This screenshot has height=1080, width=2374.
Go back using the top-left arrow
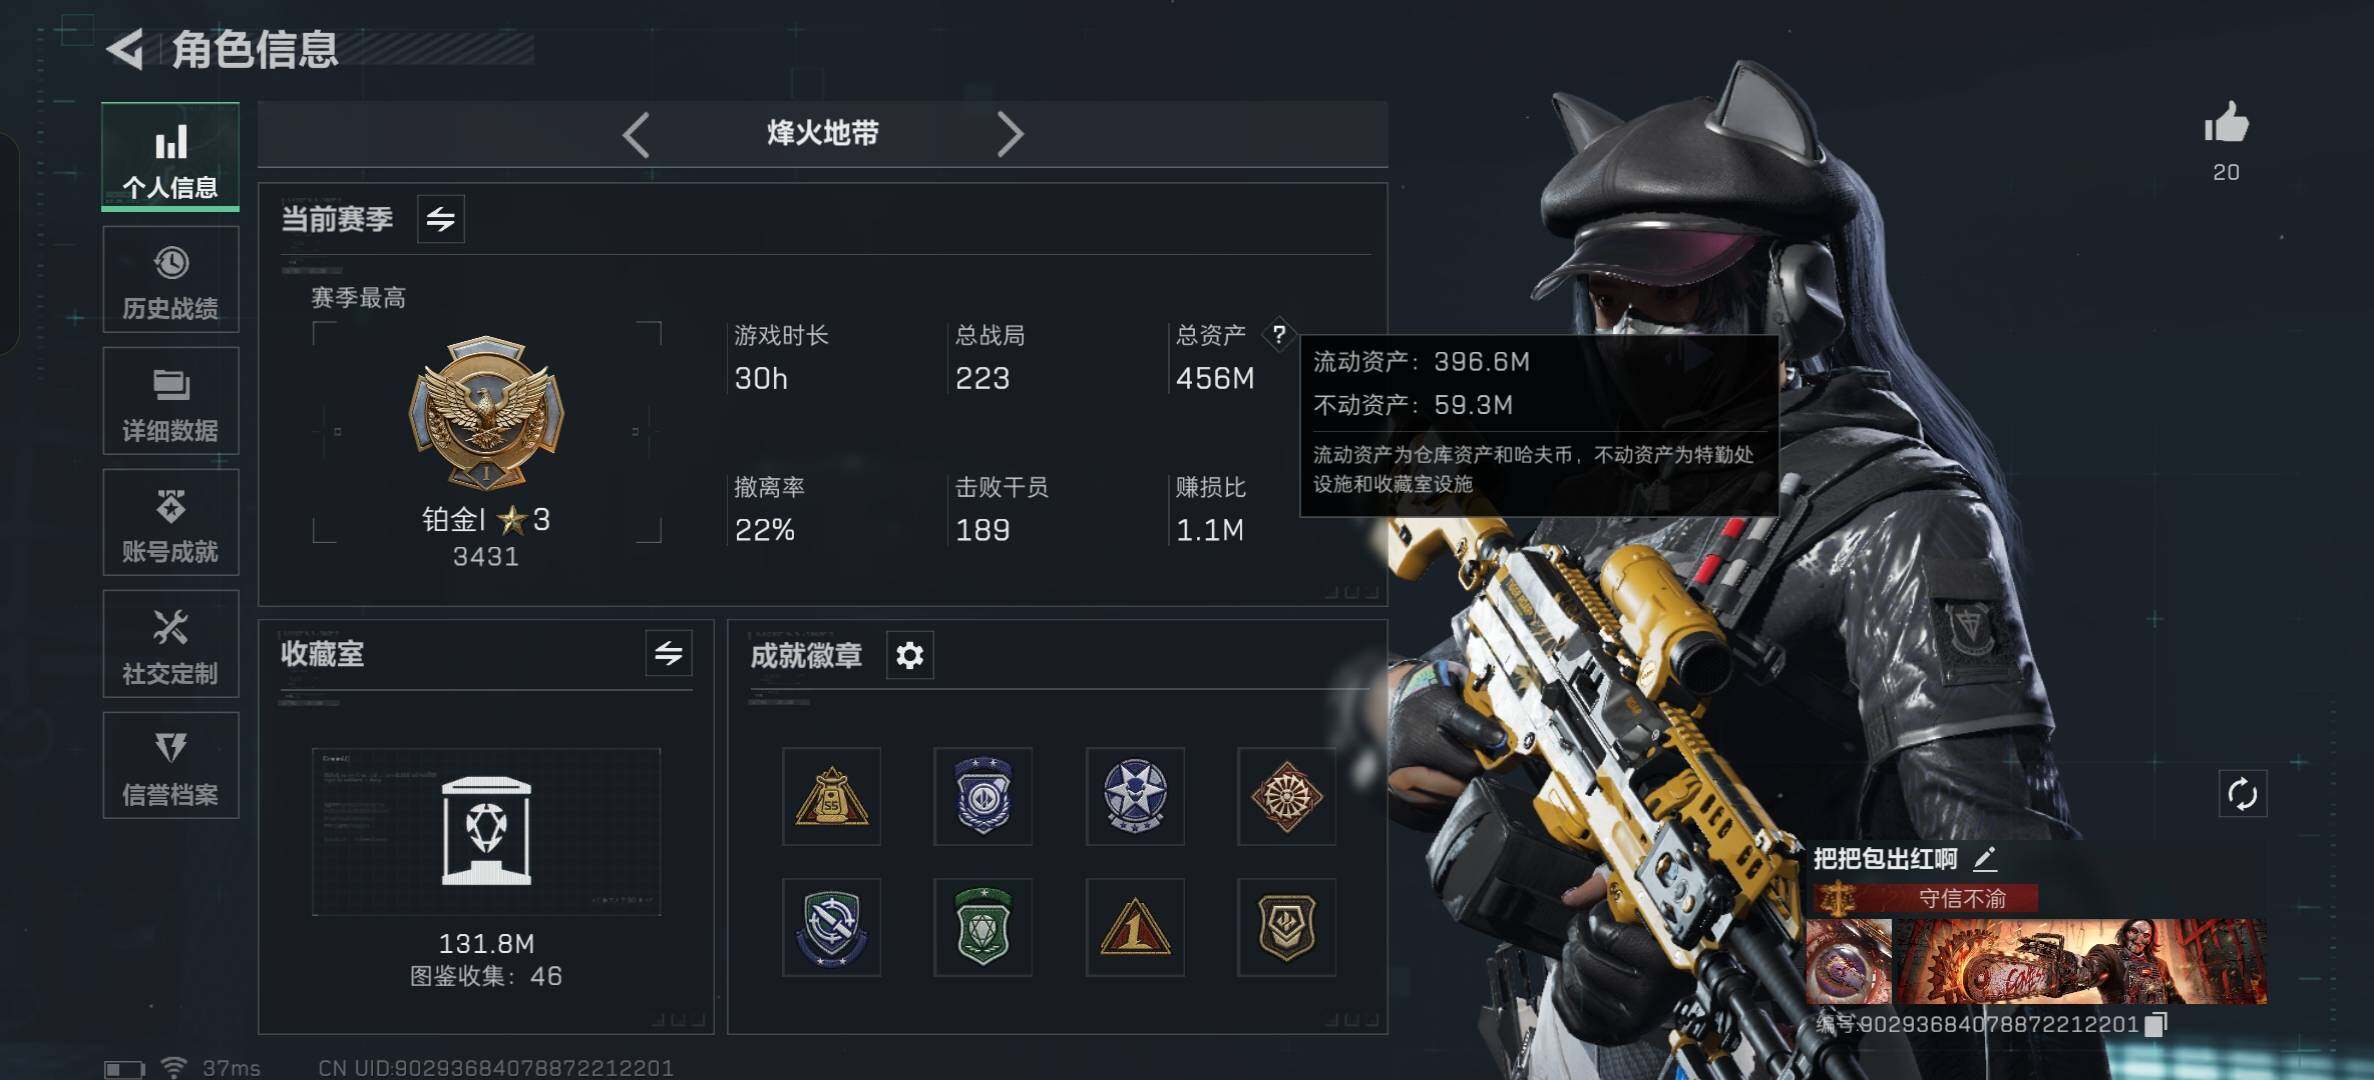(x=126, y=49)
